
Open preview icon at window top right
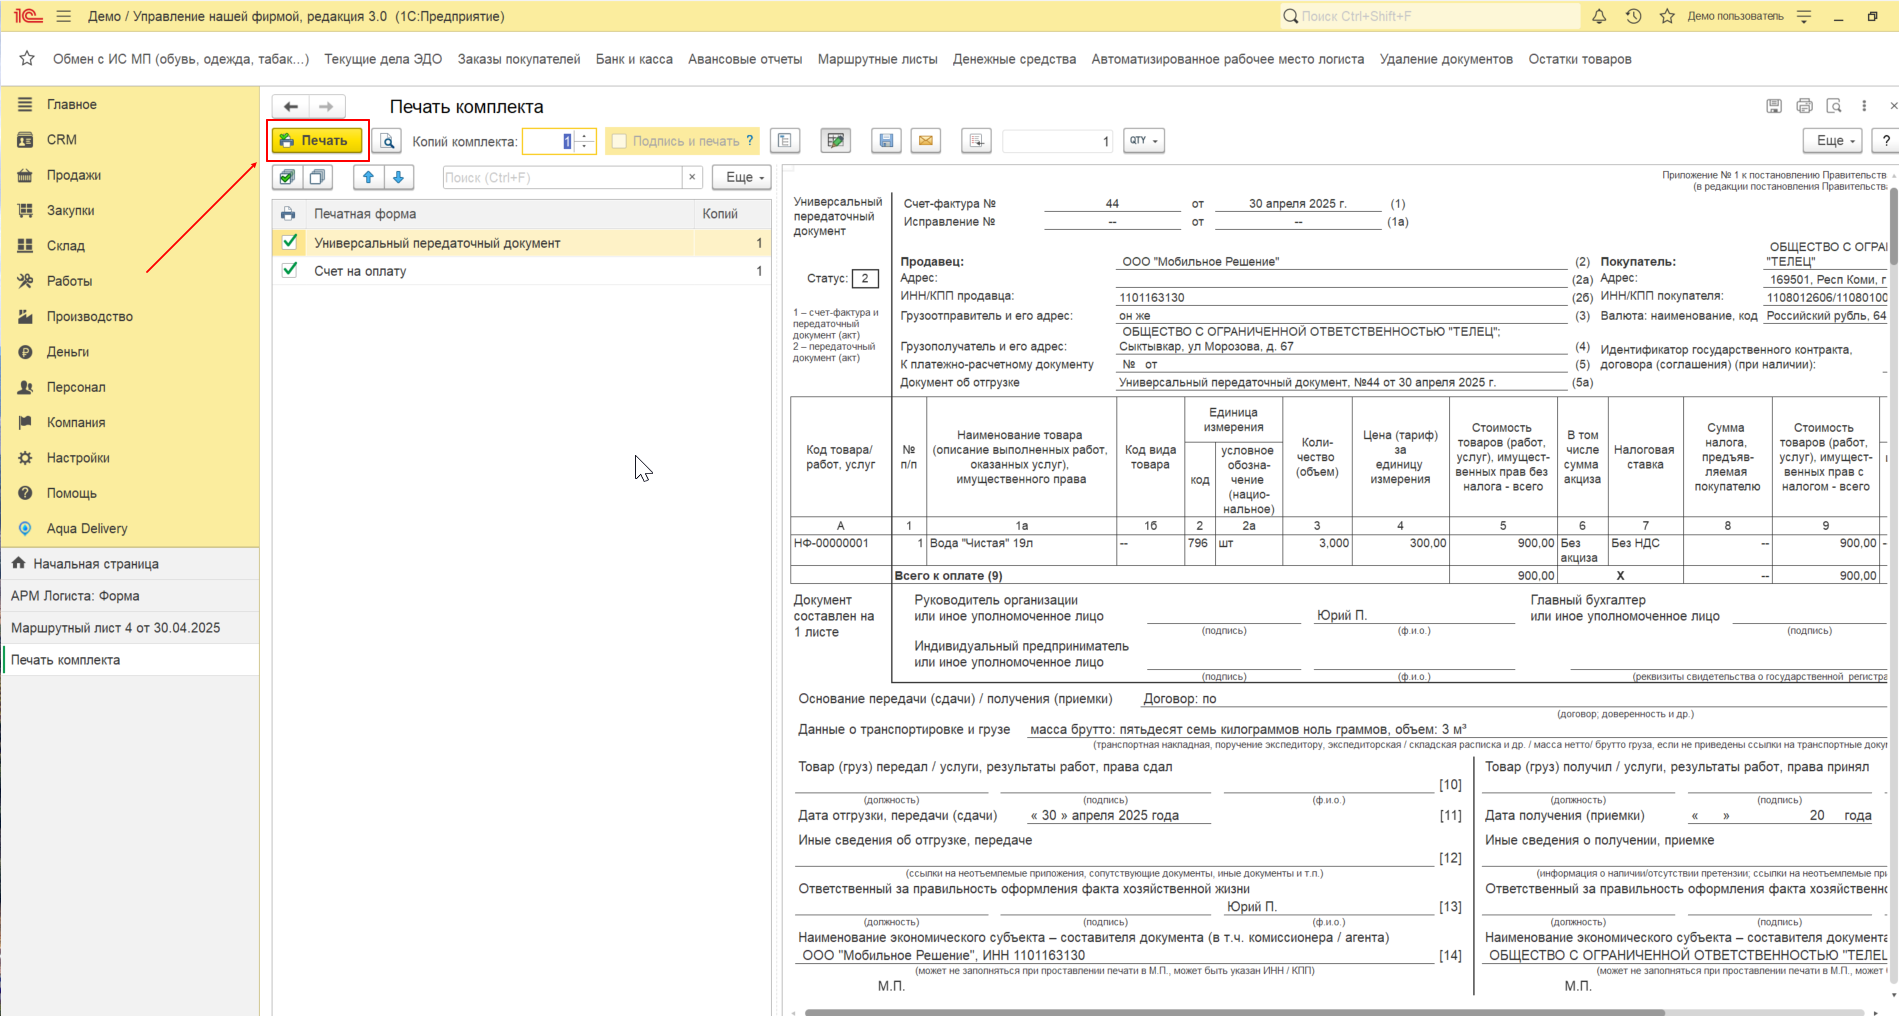(1834, 106)
